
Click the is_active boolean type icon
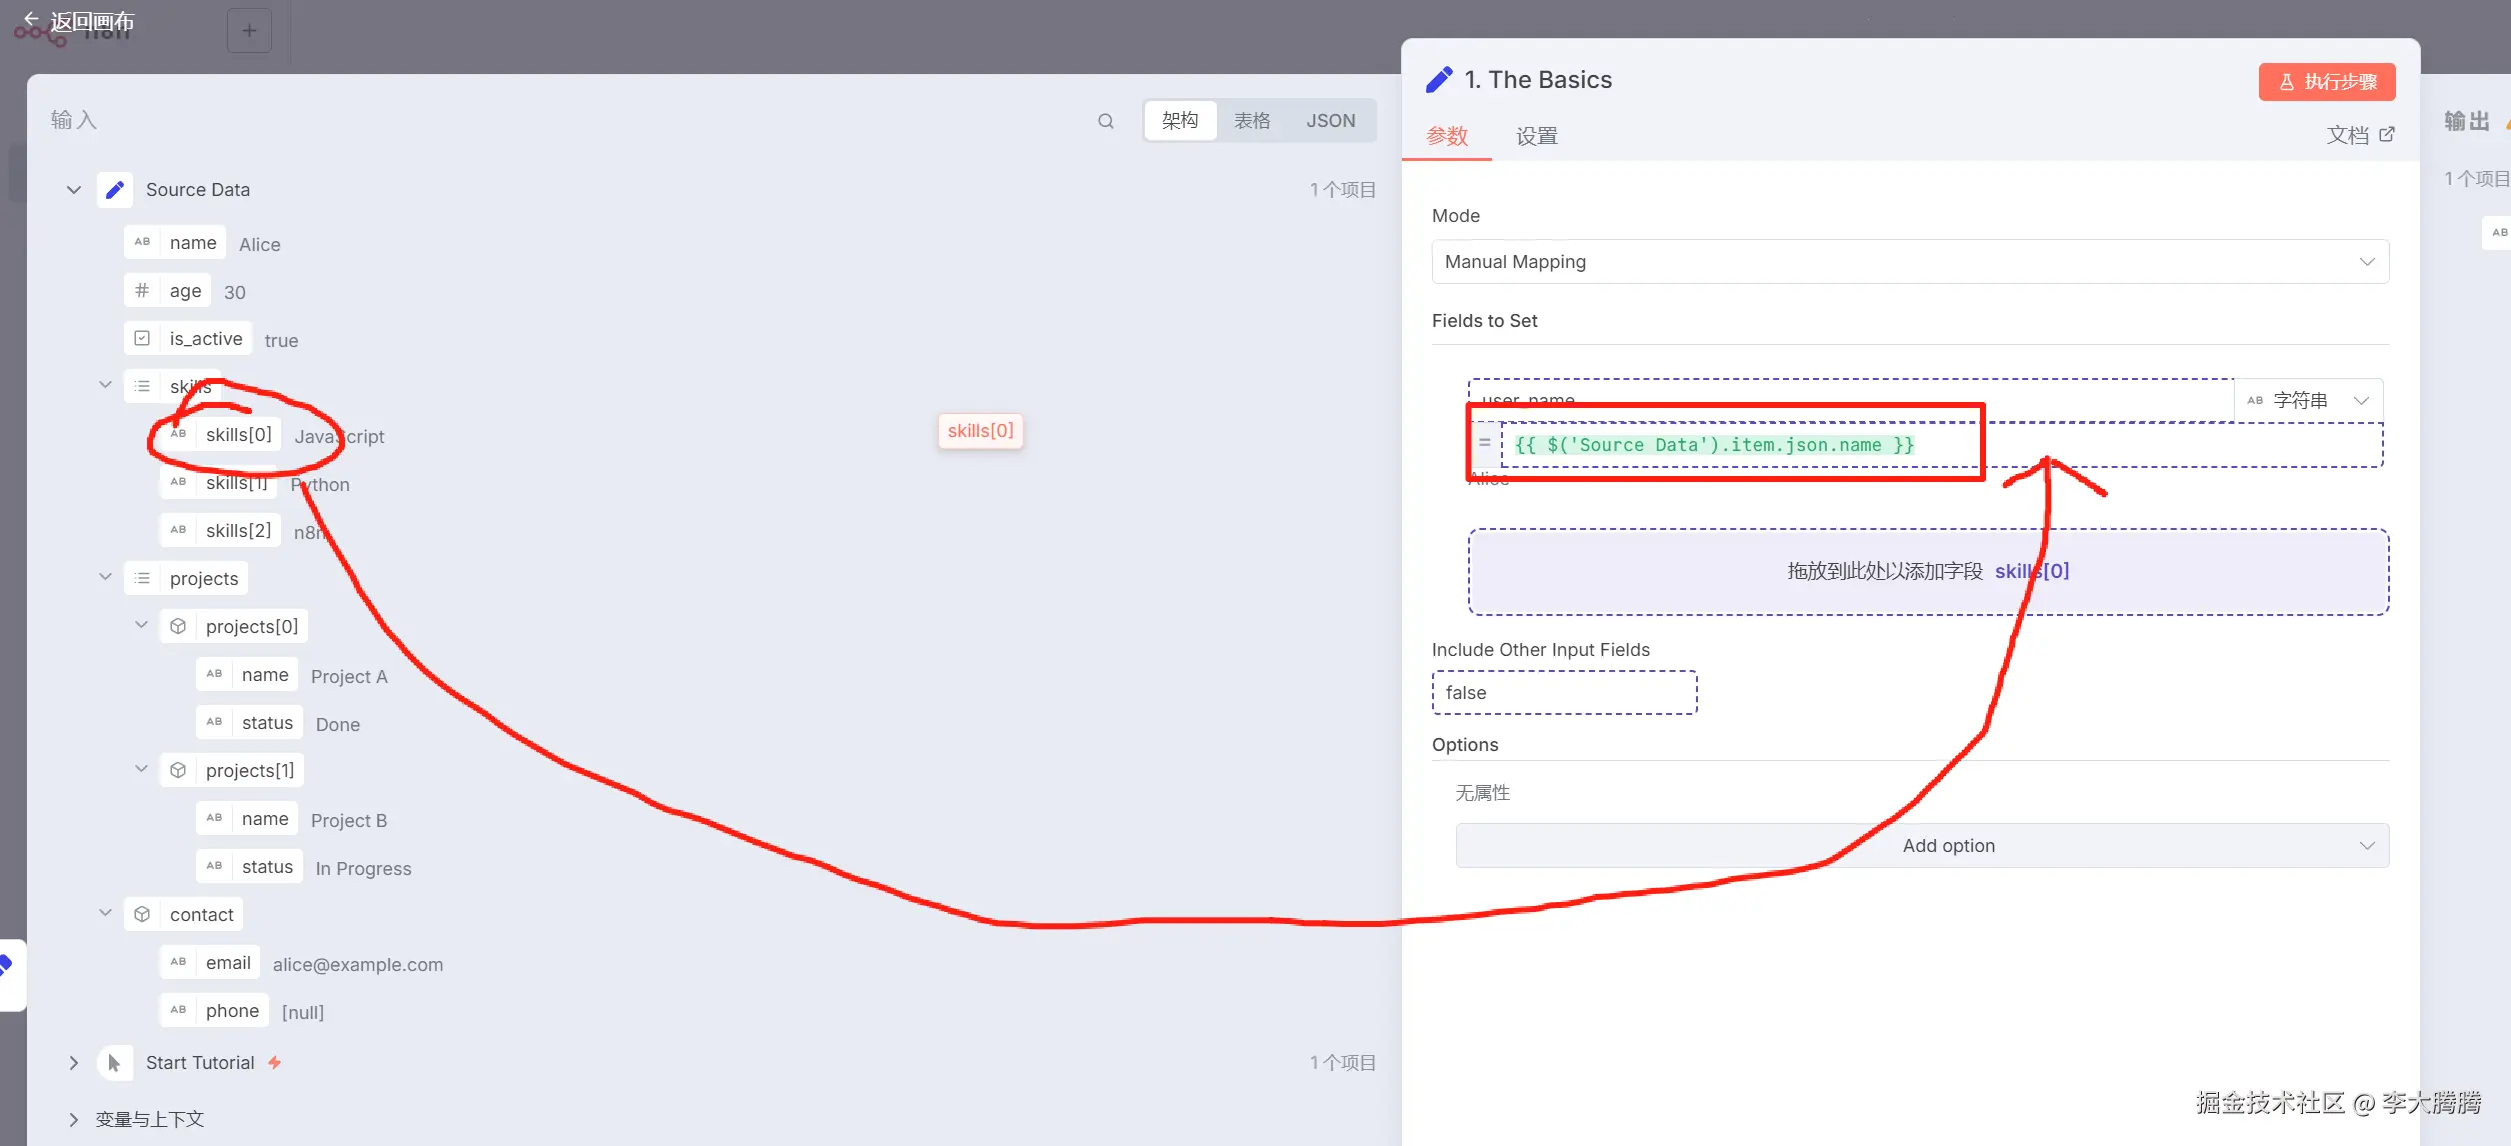click(142, 339)
